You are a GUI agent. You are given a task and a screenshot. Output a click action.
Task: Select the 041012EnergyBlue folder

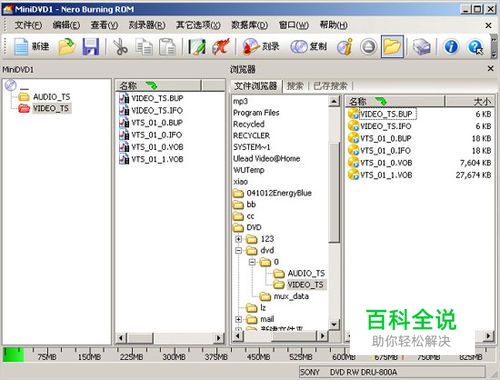[272, 193]
